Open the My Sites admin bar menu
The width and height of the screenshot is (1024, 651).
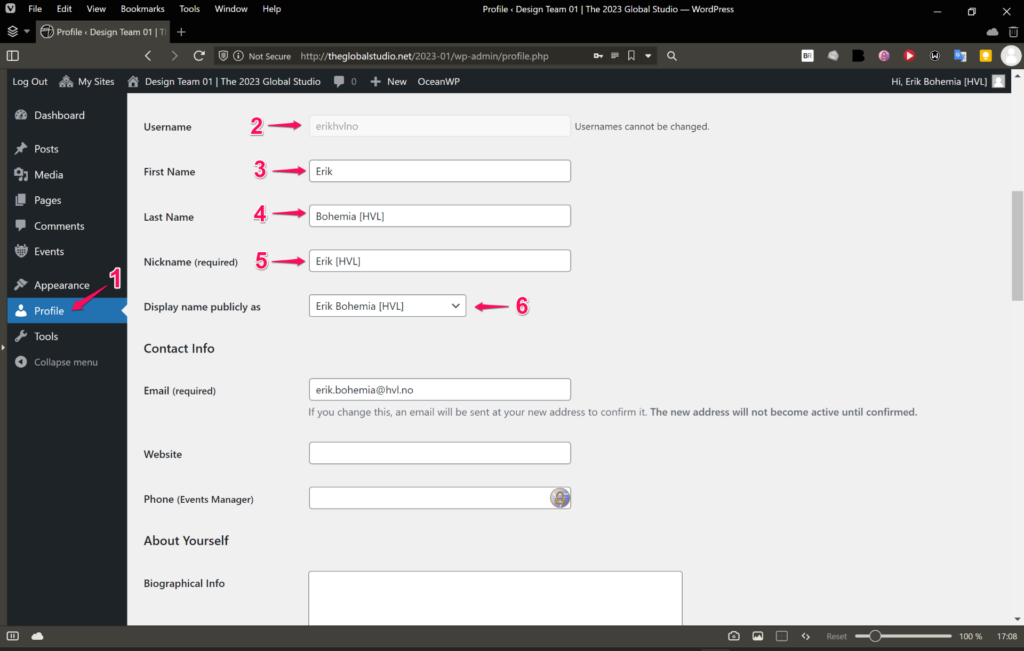(x=87, y=82)
